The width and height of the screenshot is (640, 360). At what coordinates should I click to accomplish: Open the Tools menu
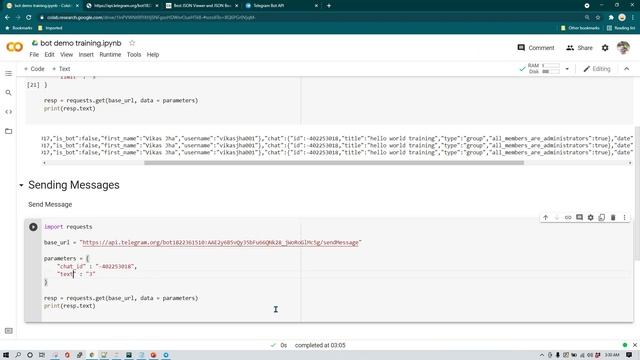click(x=134, y=55)
